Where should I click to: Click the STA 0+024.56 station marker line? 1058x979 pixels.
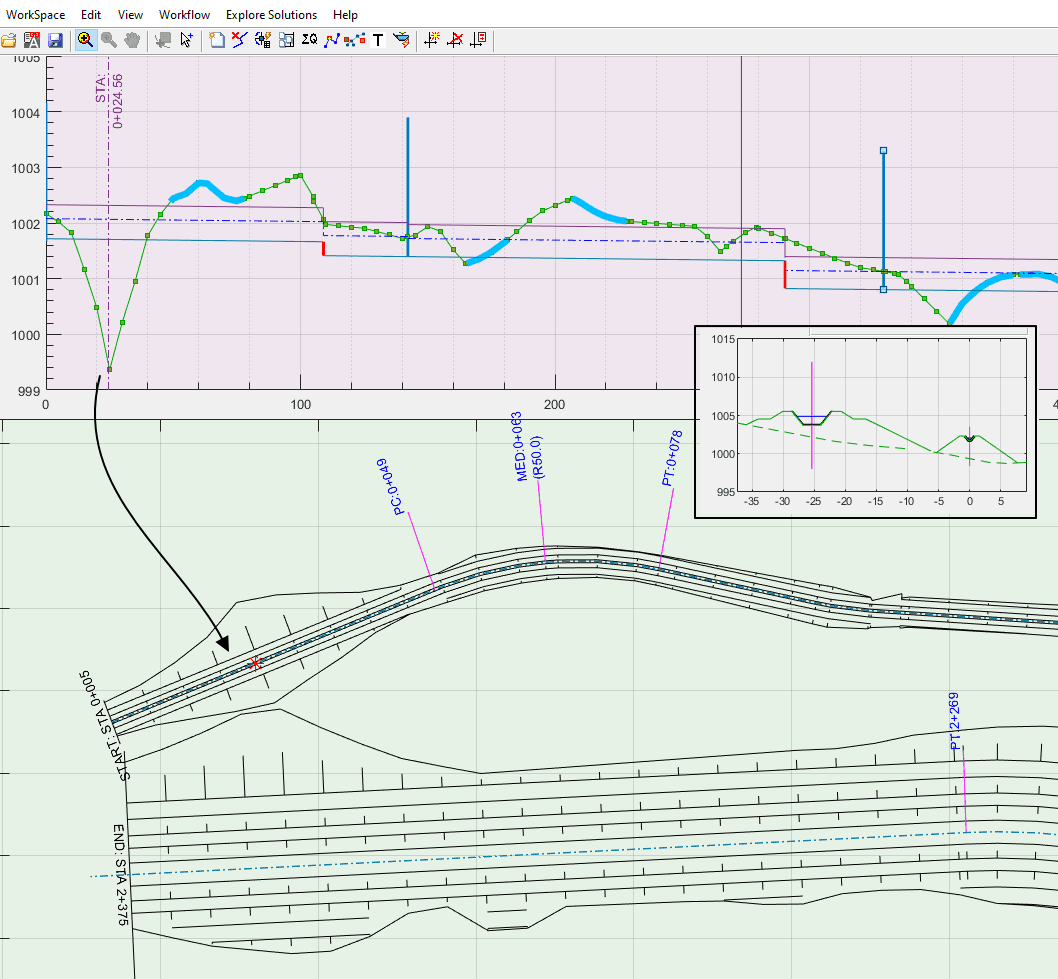tap(108, 250)
